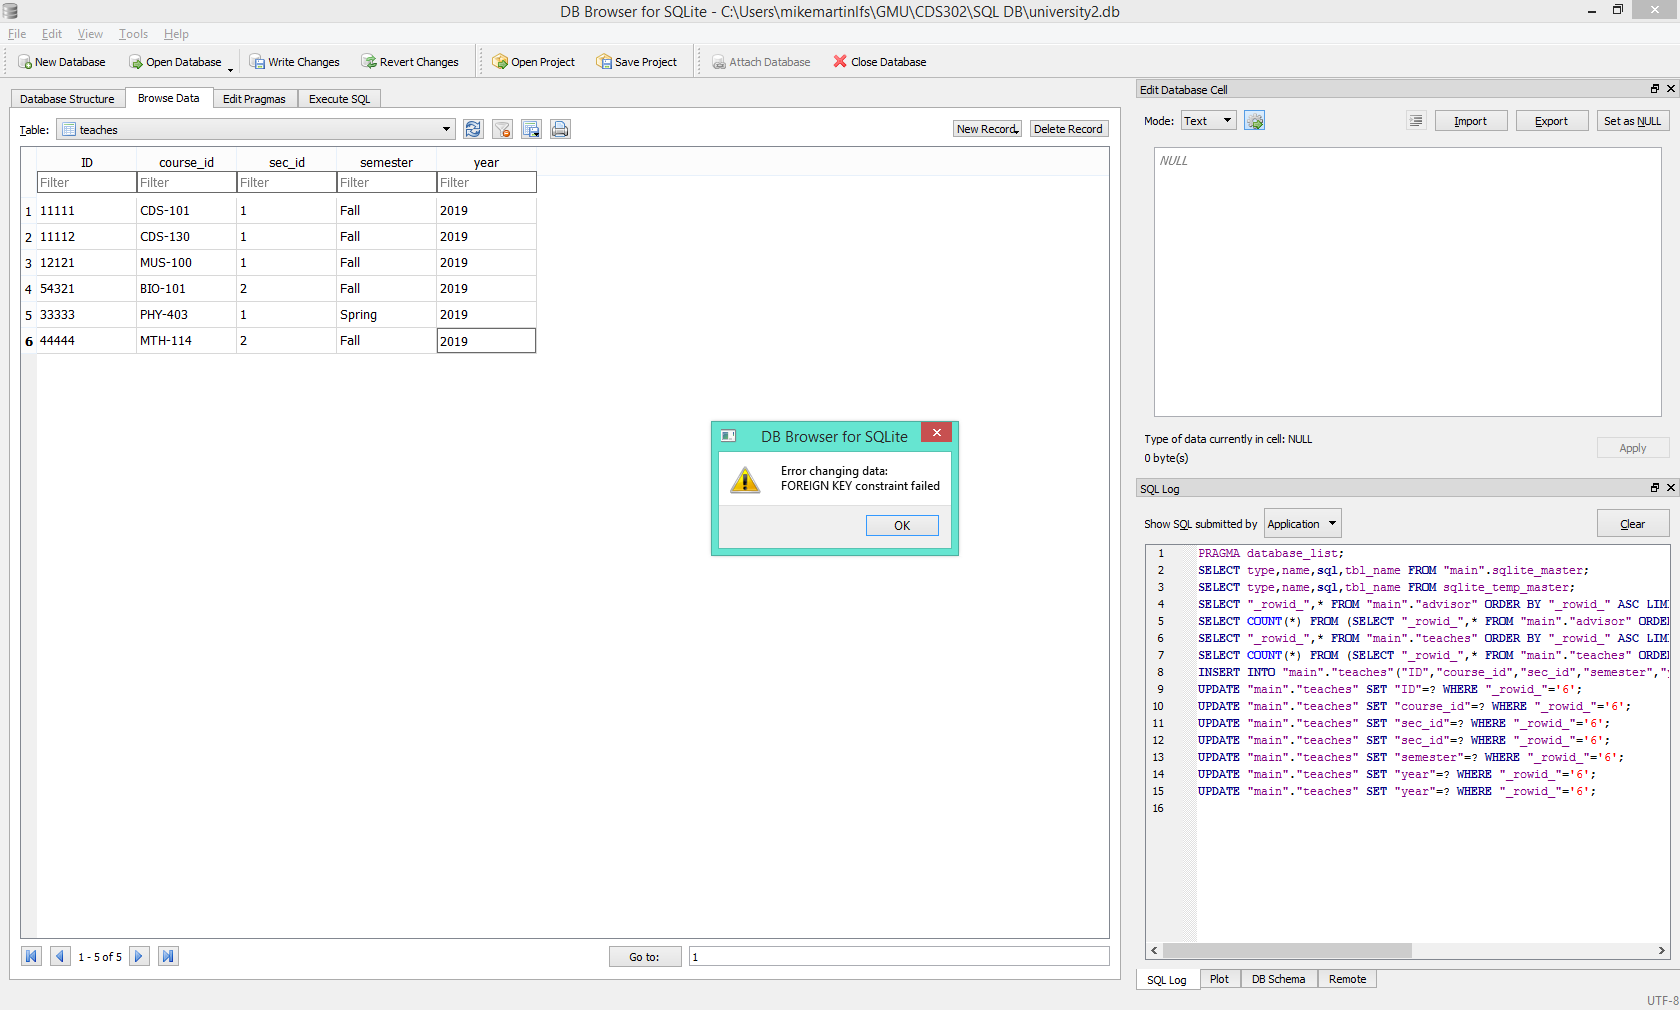Close the SQL Log panel
The height and width of the screenshot is (1010, 1680).
click(1670, 488)
